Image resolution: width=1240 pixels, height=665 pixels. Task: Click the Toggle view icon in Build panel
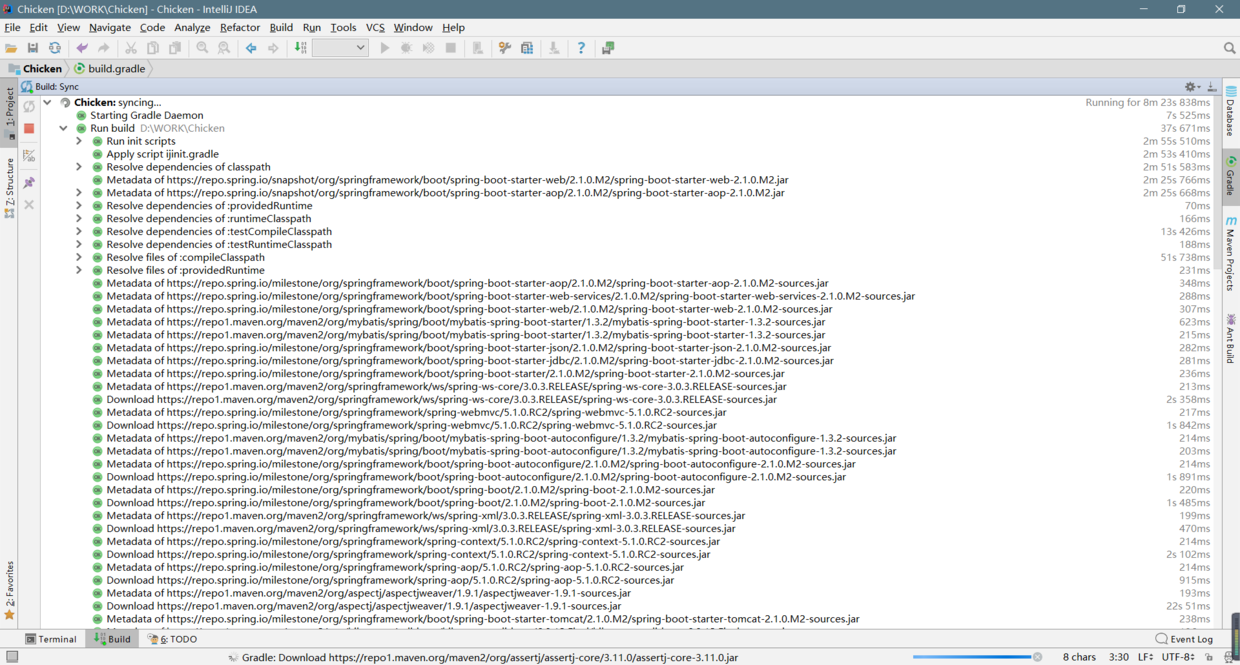[x=29, y=156]
